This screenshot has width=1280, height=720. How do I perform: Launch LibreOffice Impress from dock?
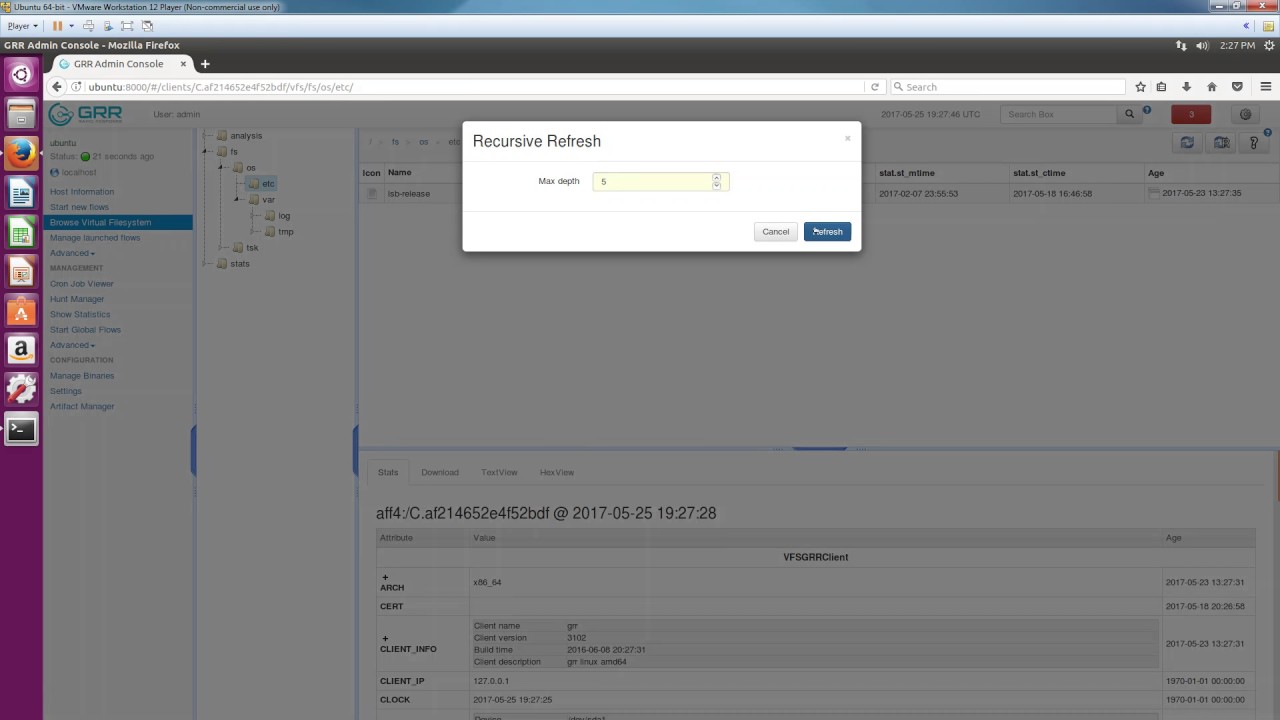coord(21,271)
